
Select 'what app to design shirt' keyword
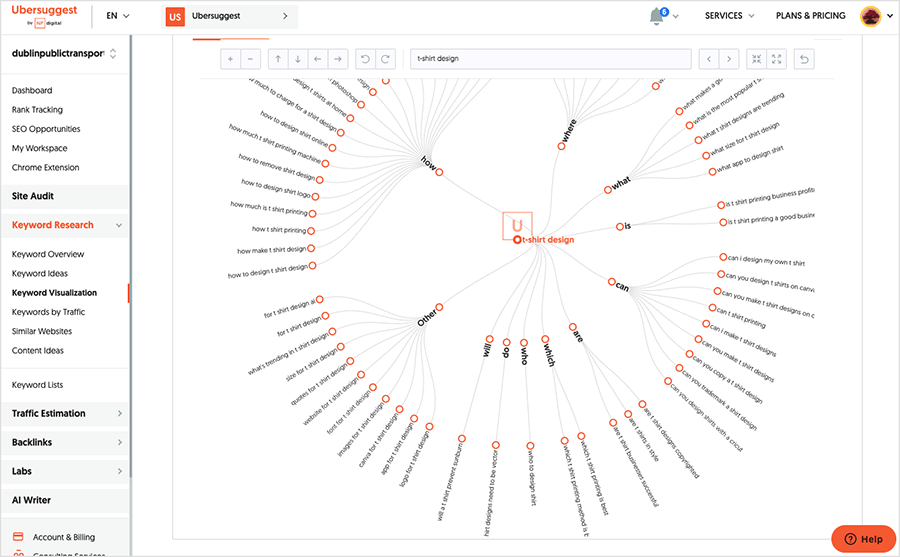748,160
